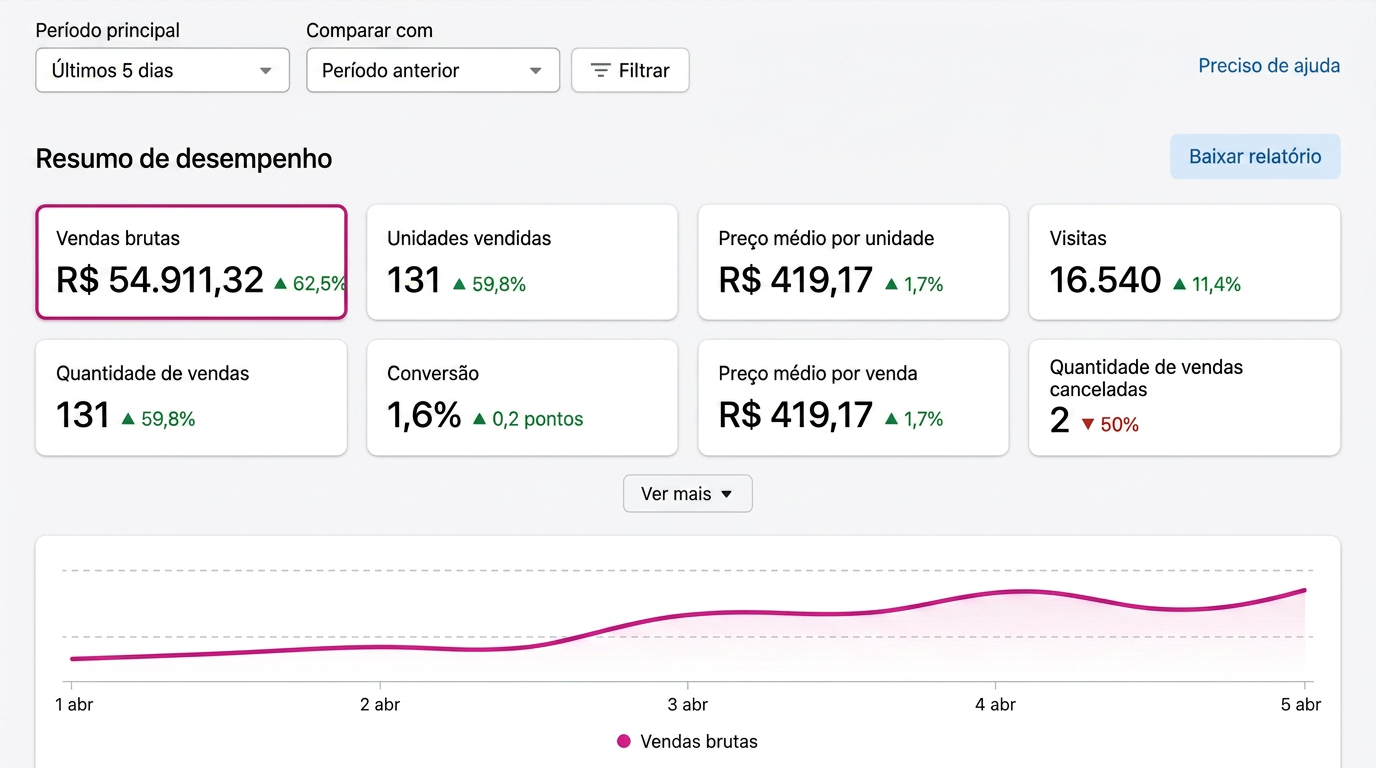This screenshot has width=1376, height=768.
Task: Click the Filtrar button
Action: pos(630,70)
